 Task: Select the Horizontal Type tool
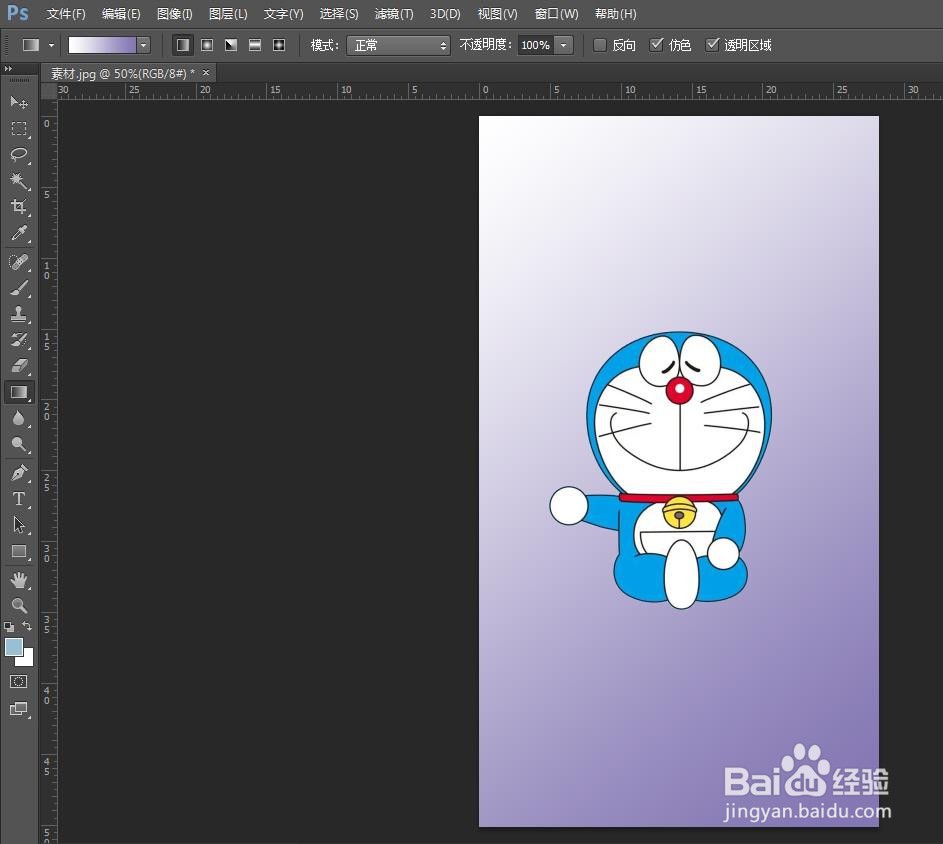pyautogui.click(x=19, y=499)
